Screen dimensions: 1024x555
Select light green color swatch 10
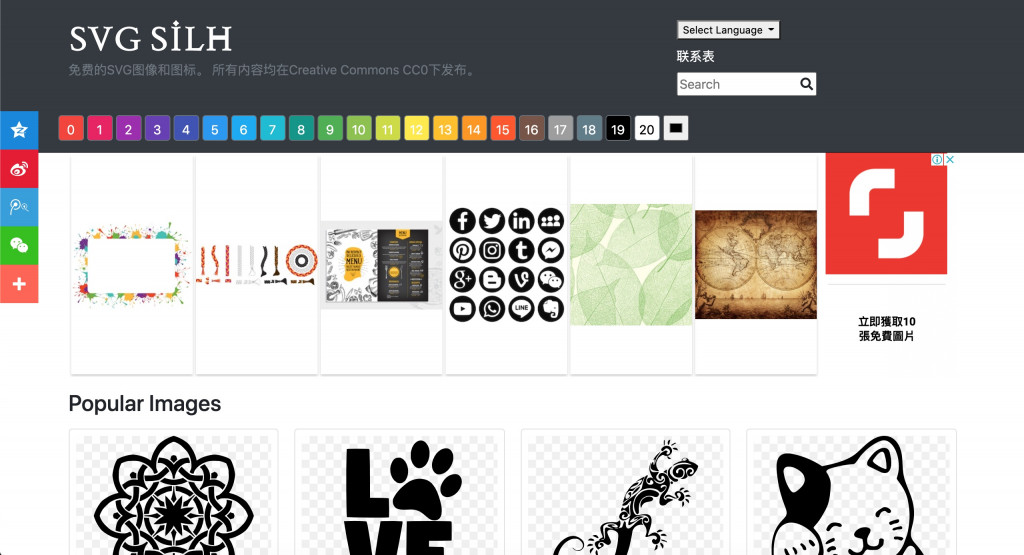(x=359, y=129)
